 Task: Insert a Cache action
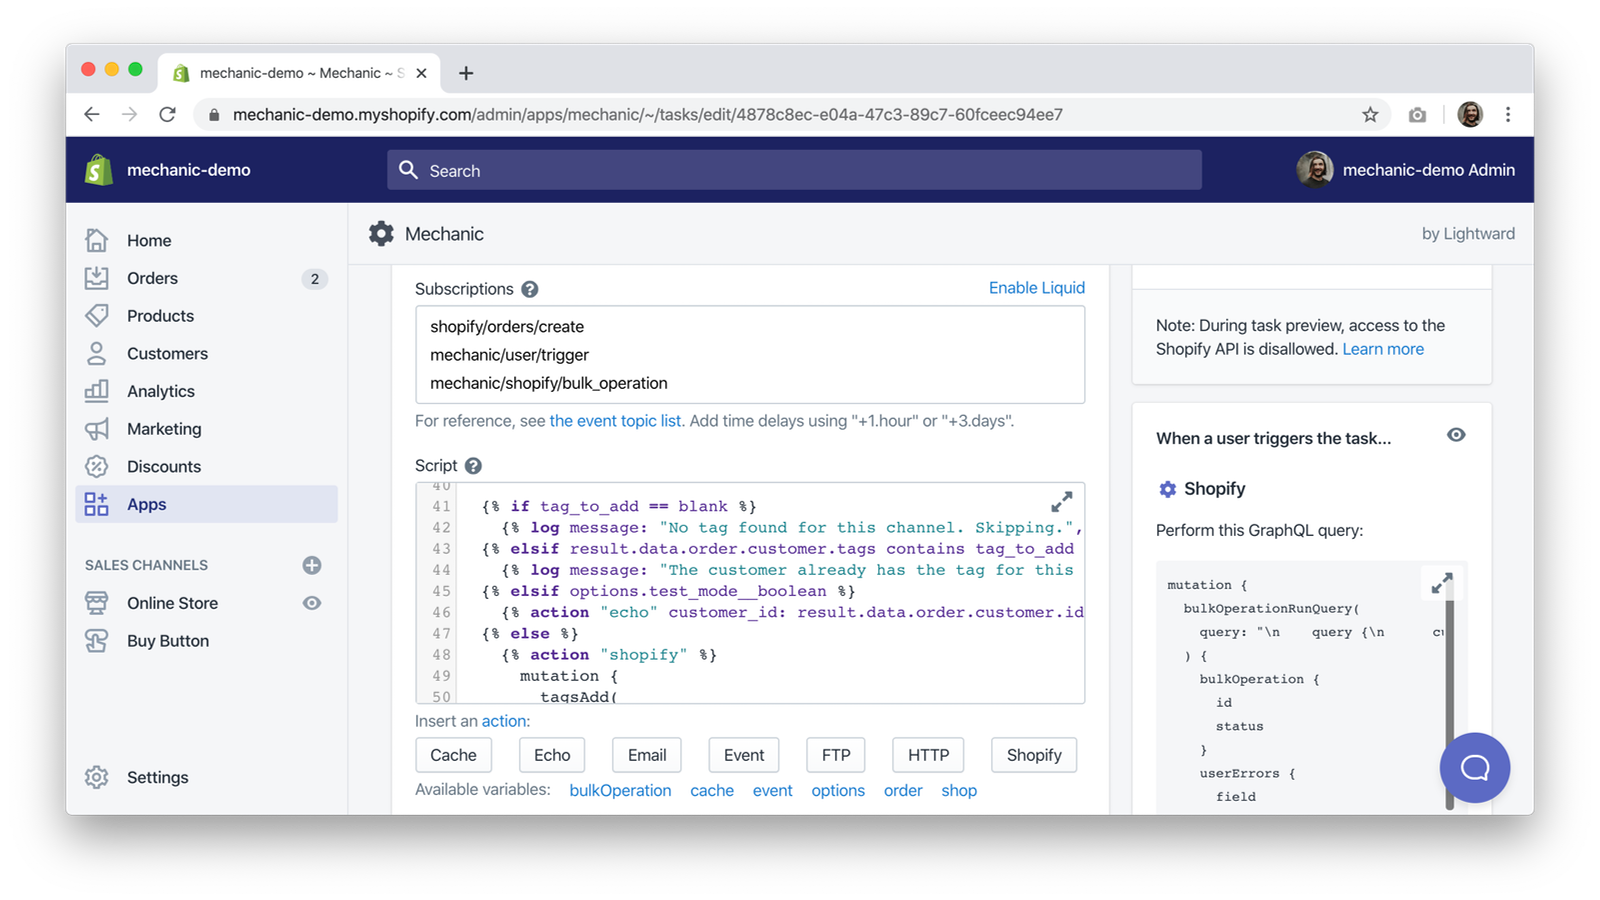(x=453, y=755)
